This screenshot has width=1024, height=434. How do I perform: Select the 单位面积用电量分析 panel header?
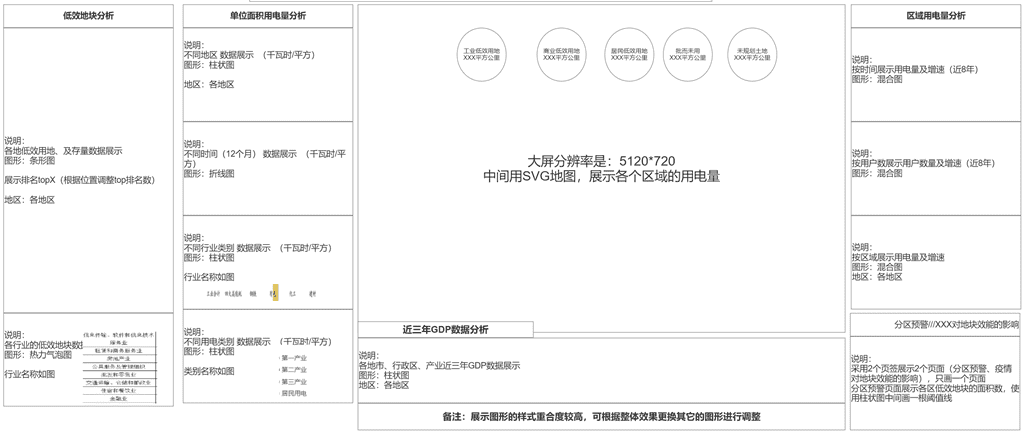(268, 16)
